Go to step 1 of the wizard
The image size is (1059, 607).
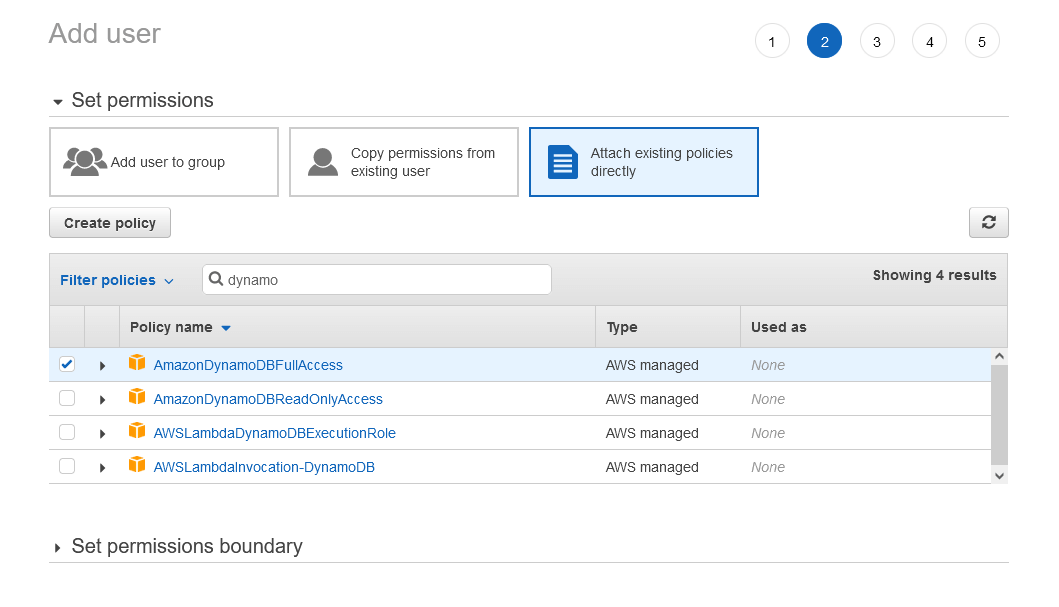(x=772, y=41)
